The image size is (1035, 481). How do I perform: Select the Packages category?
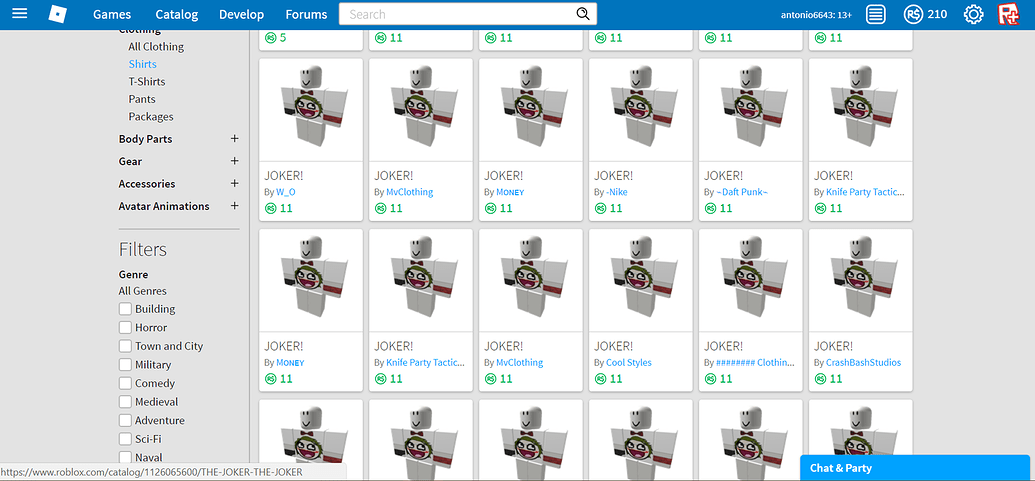tap(150, 117)
